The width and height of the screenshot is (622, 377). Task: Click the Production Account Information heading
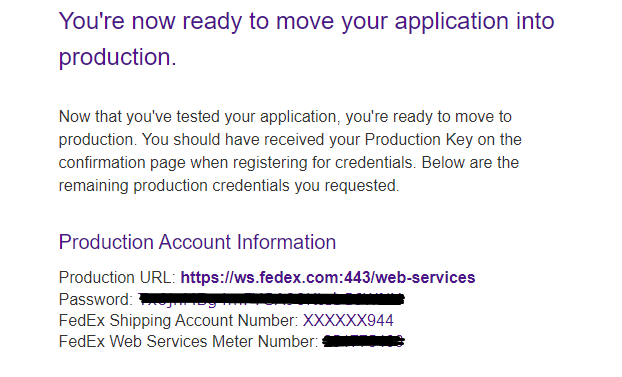pos(197,242)
